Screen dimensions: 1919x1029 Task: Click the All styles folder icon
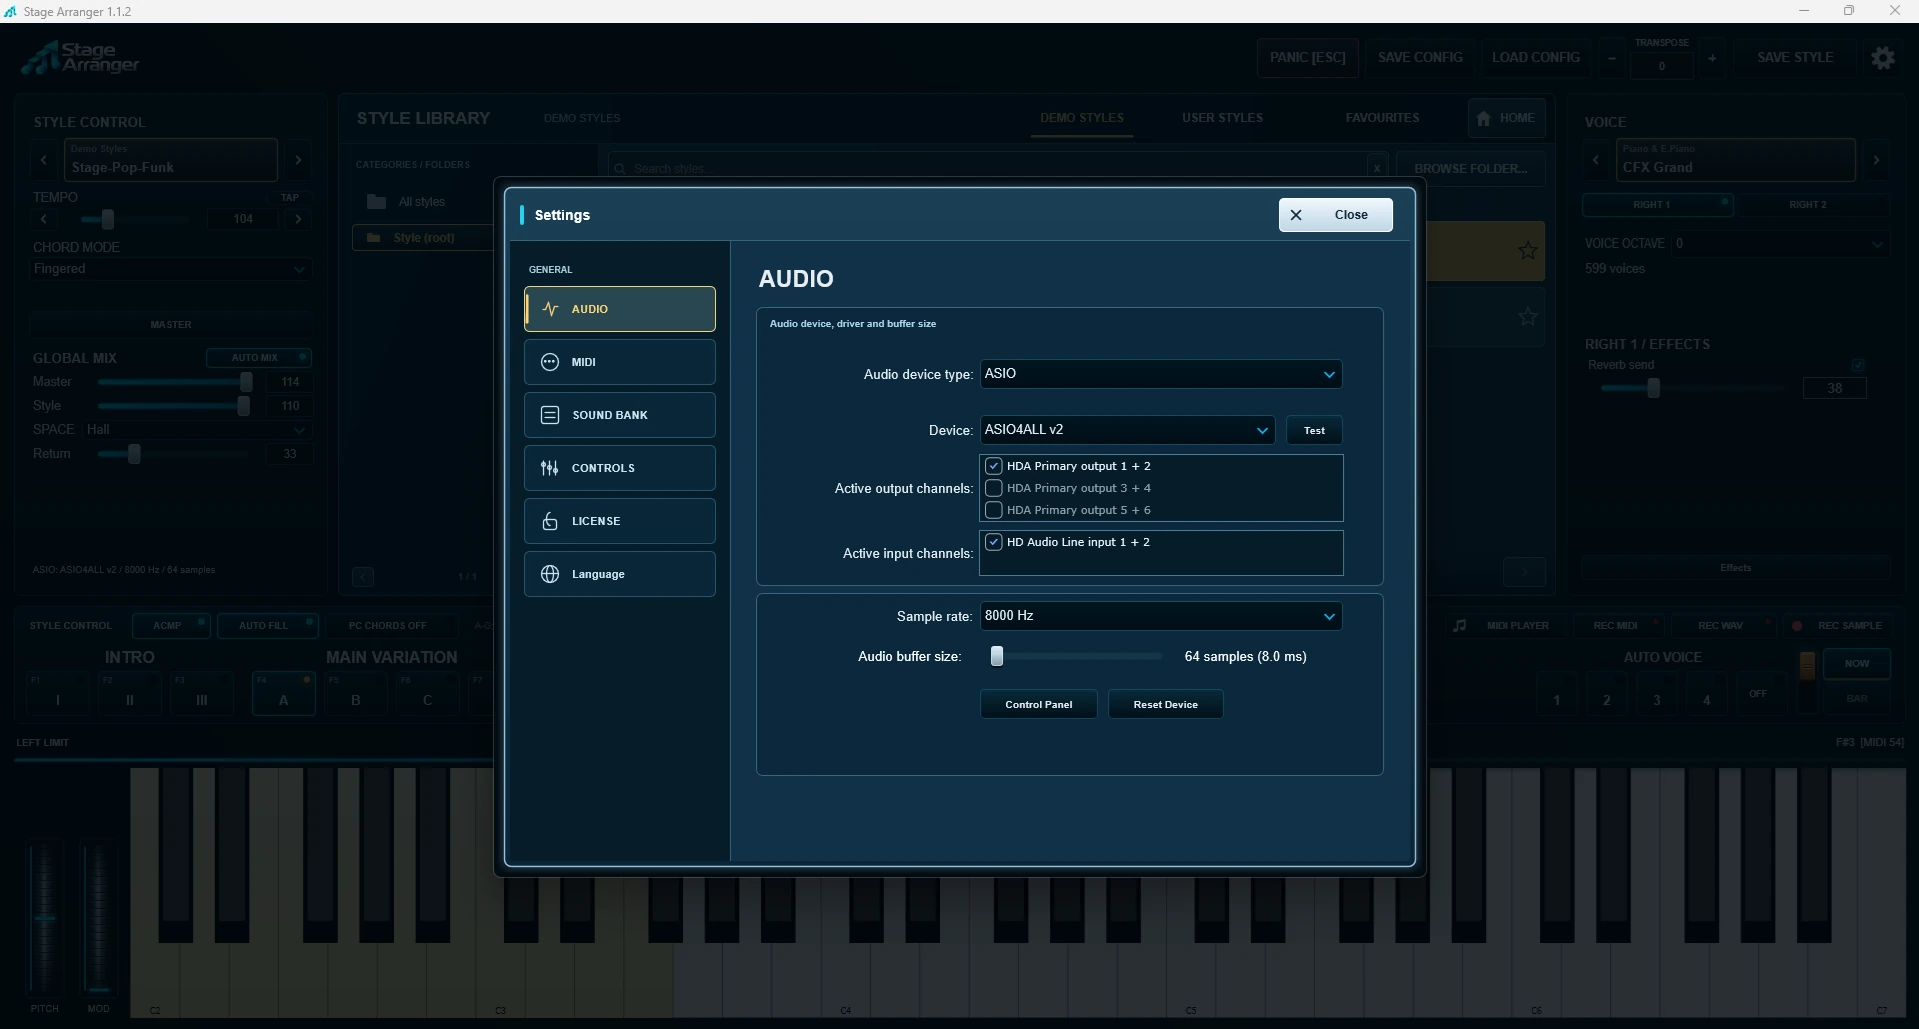click(377, 202)
